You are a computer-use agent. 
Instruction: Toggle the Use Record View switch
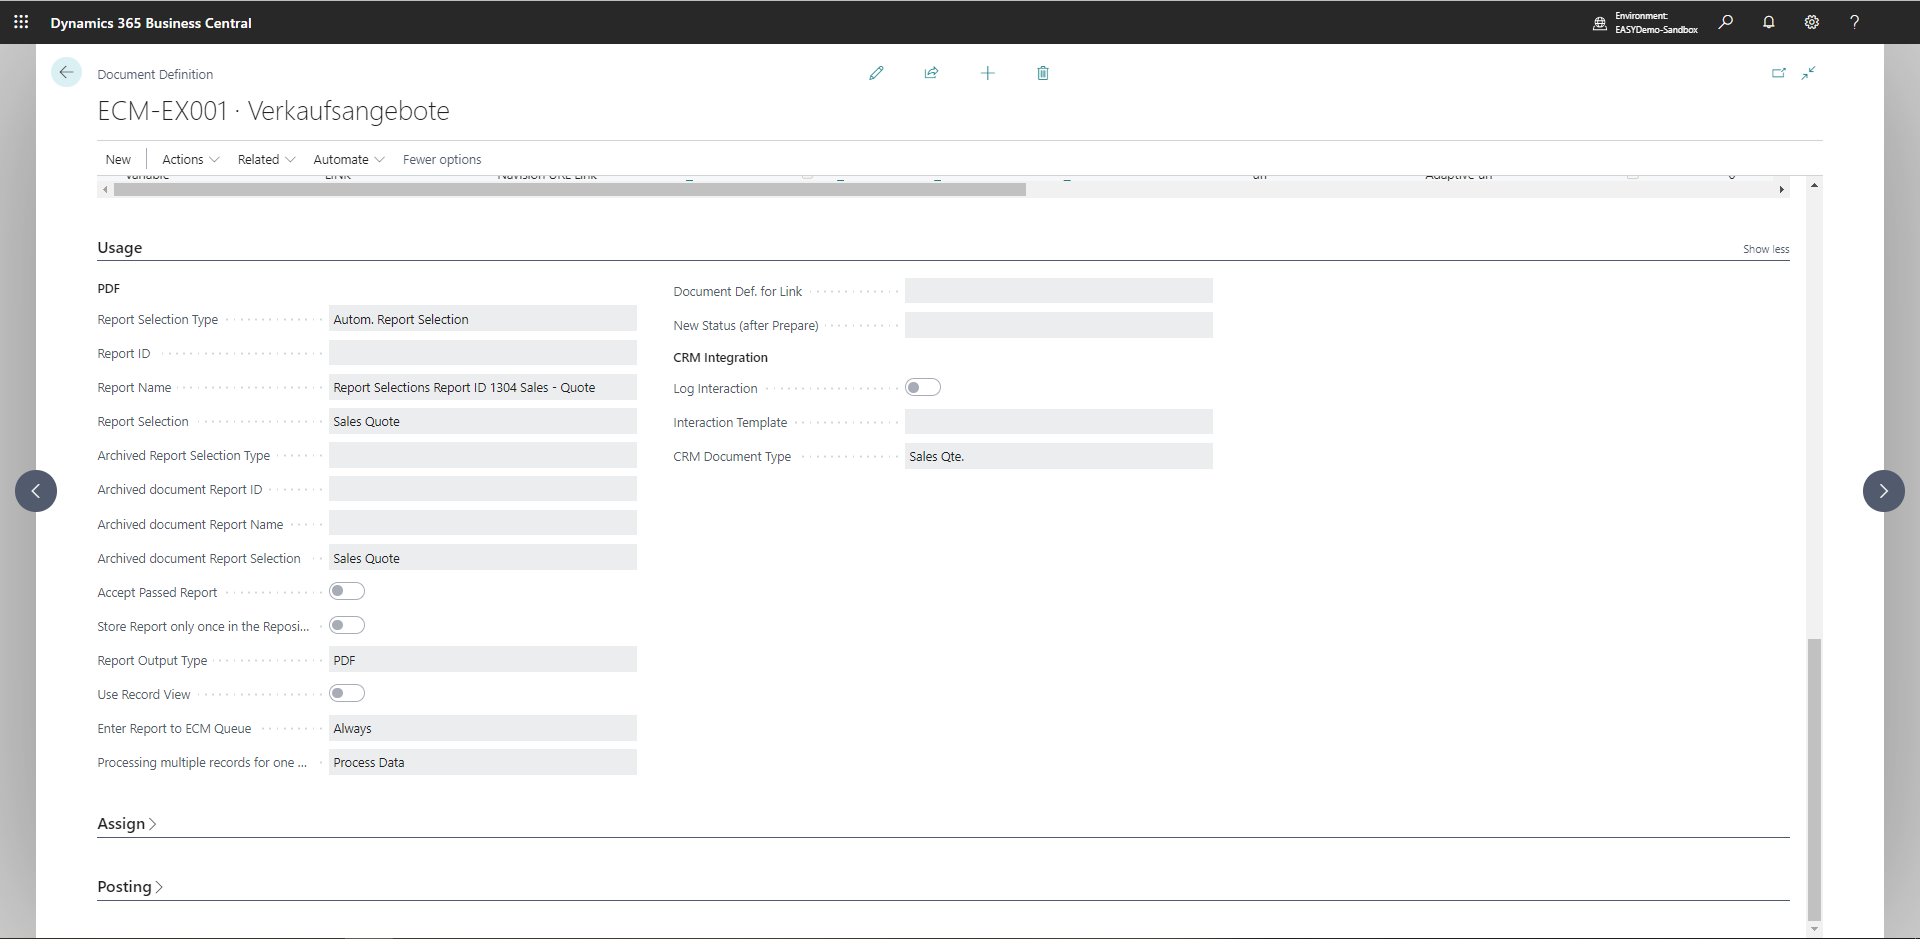pyautogui.click(x=347, y=694)
